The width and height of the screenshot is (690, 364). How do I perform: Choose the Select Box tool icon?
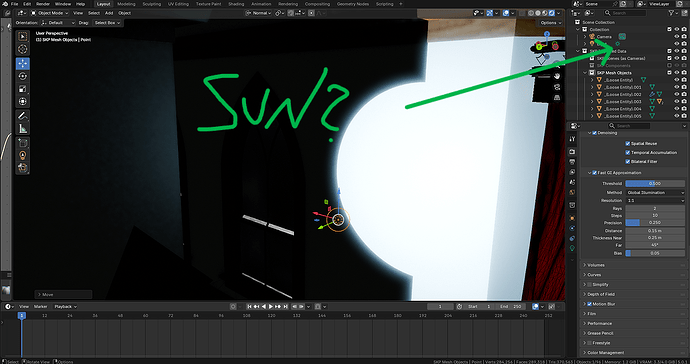click(23, 36)
